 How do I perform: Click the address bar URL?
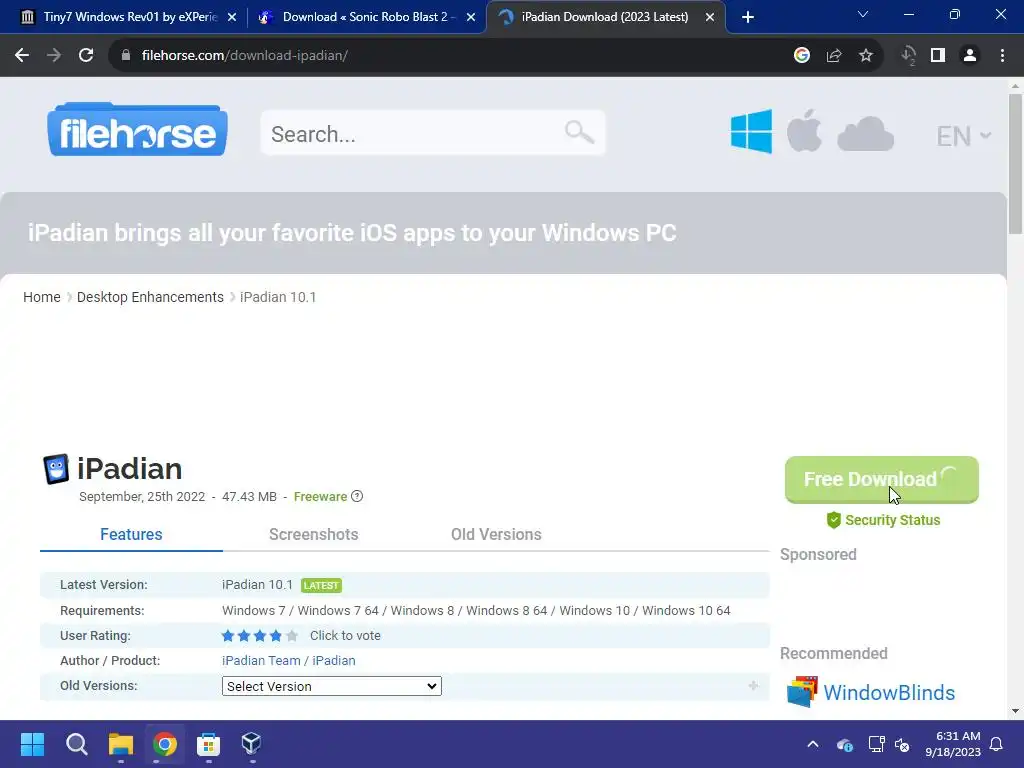[x=244, y=56]
